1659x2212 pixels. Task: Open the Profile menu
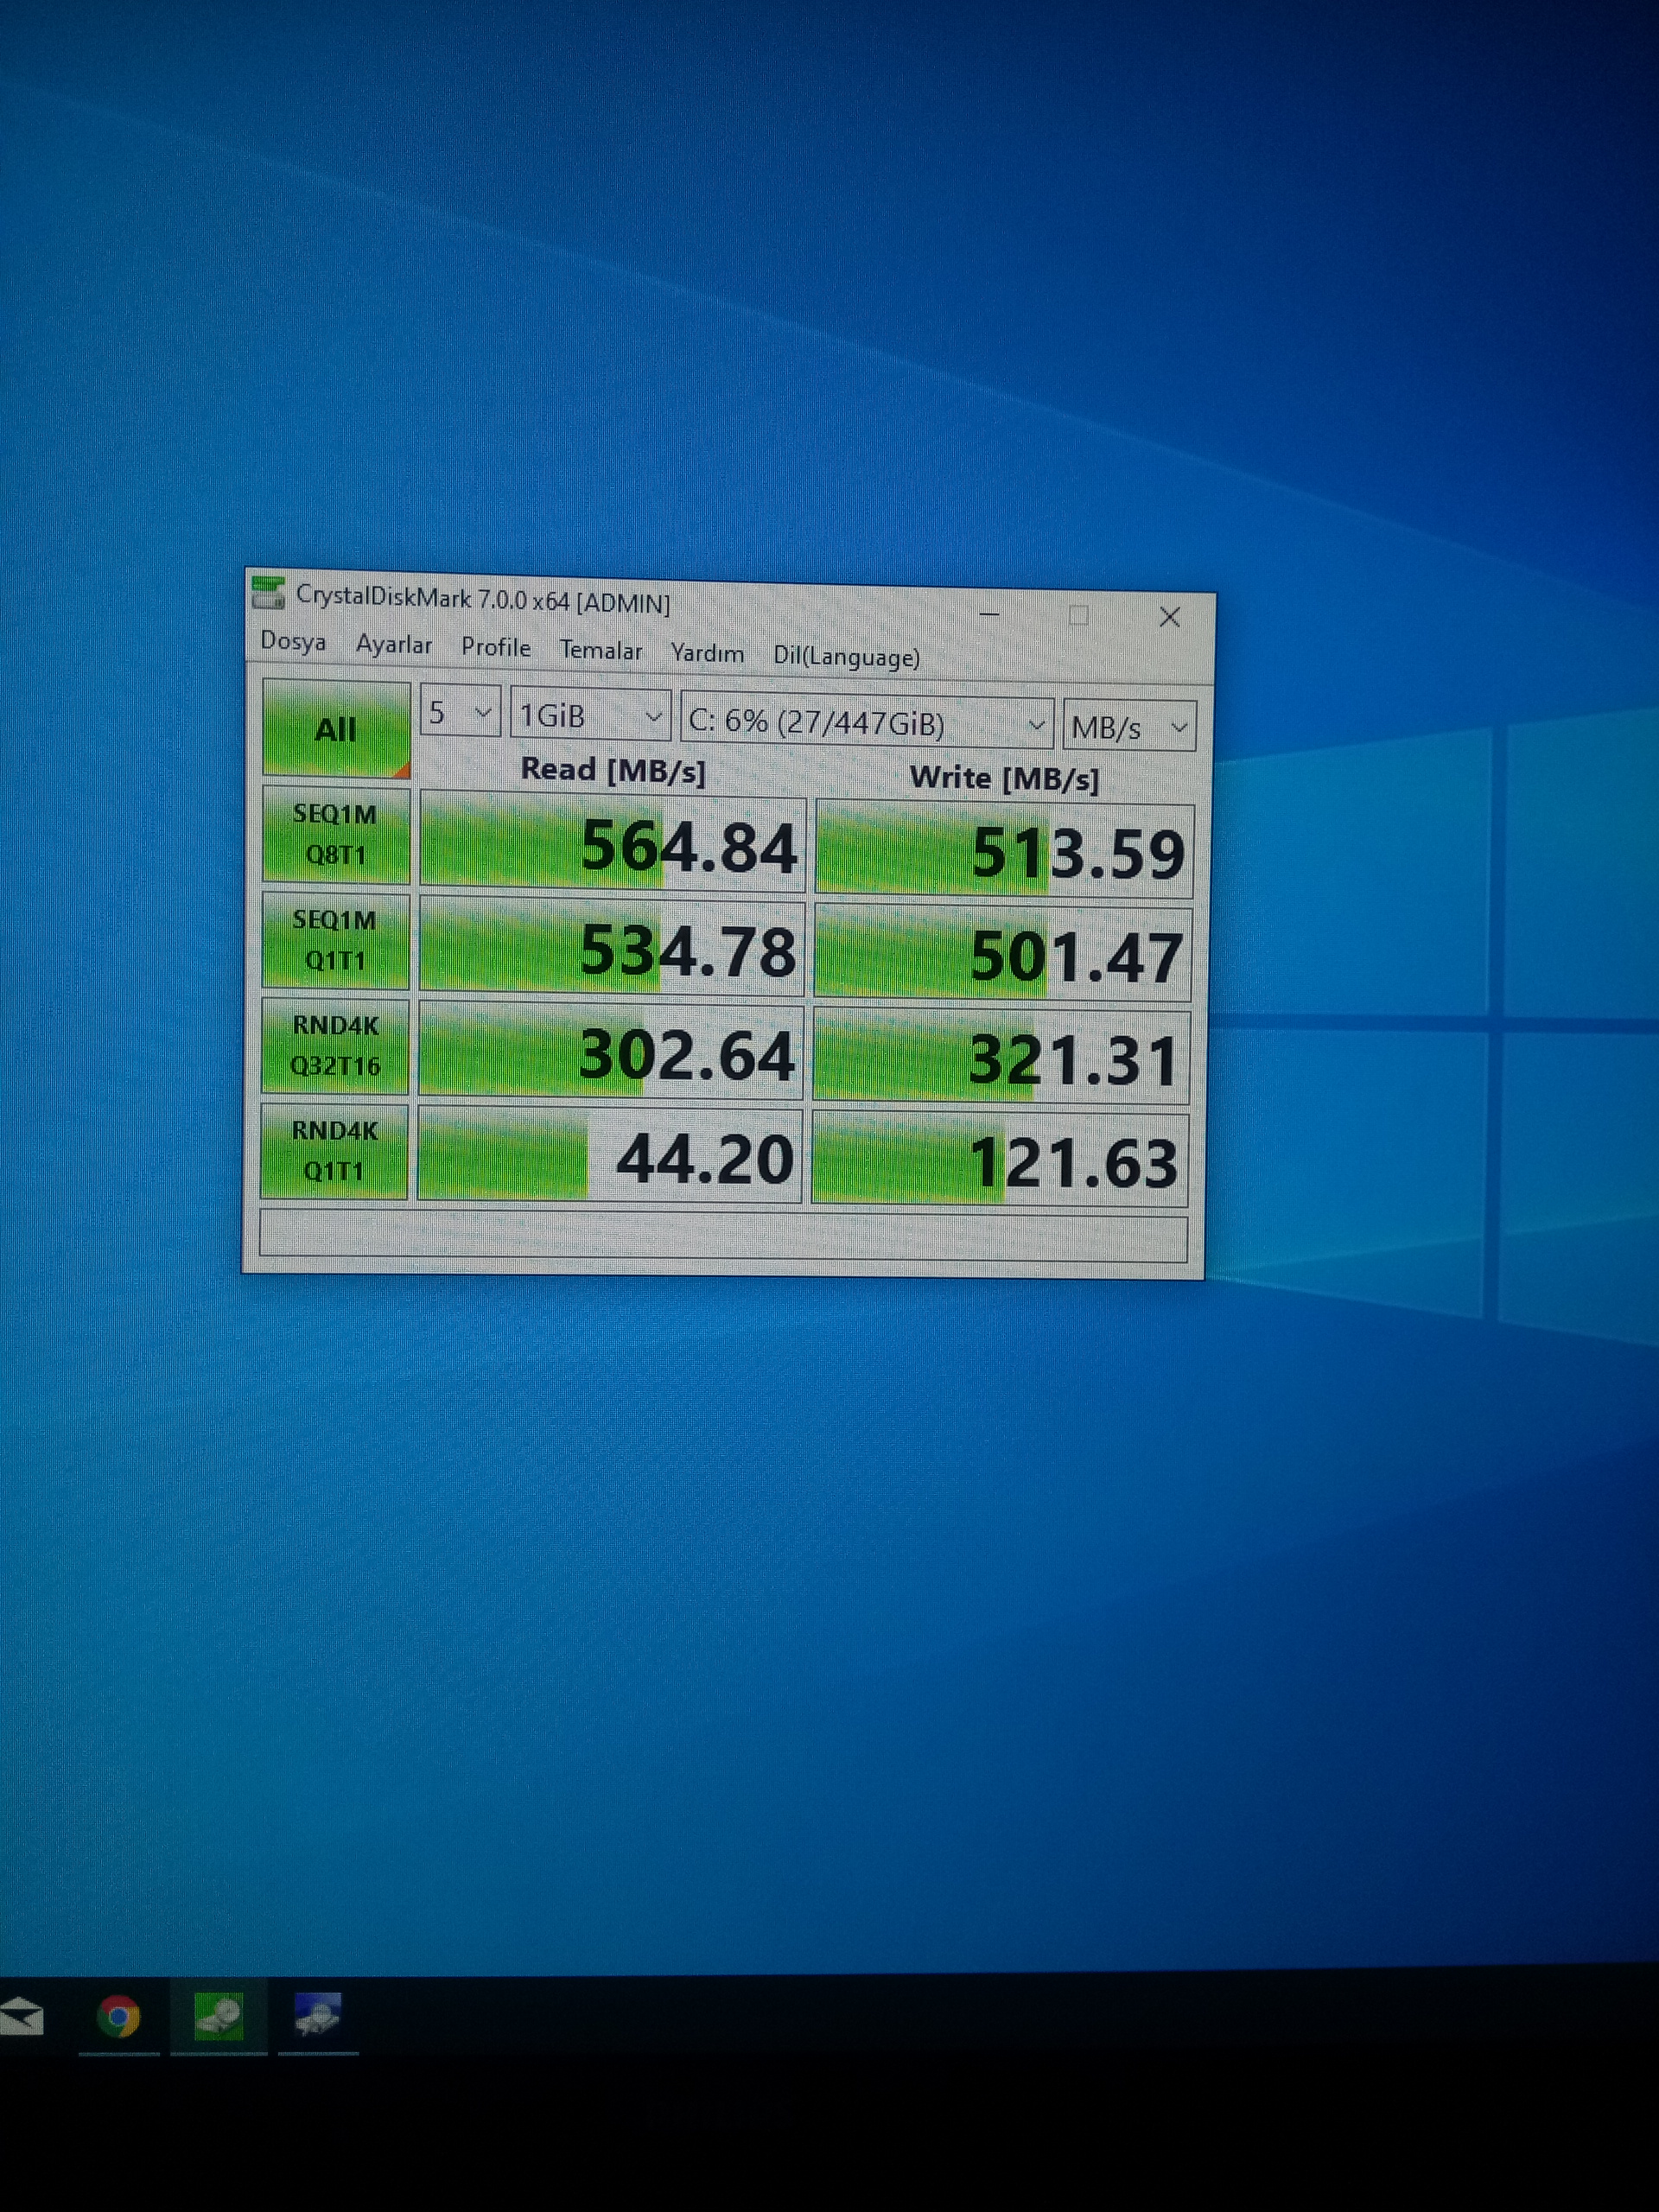tap(496, 648)
